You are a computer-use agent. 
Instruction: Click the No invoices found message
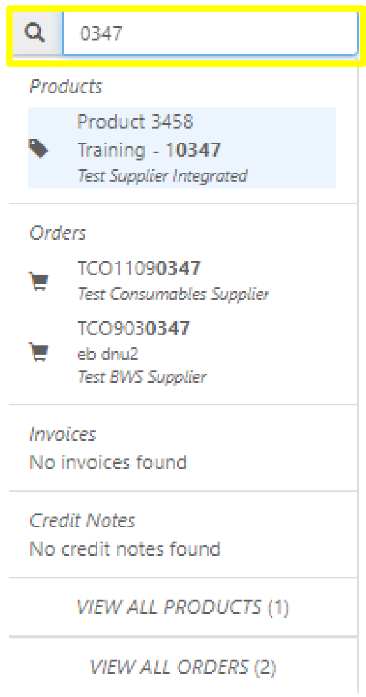point(108,462)
